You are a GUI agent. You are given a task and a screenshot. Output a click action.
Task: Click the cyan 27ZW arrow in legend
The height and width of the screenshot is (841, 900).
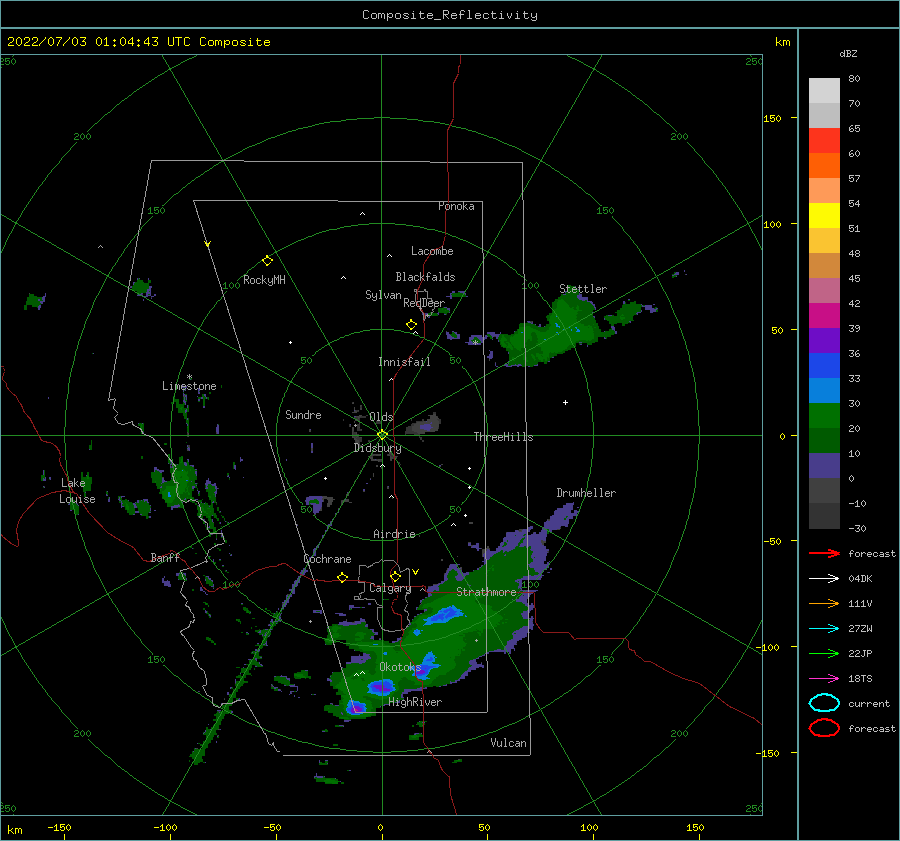824,629
